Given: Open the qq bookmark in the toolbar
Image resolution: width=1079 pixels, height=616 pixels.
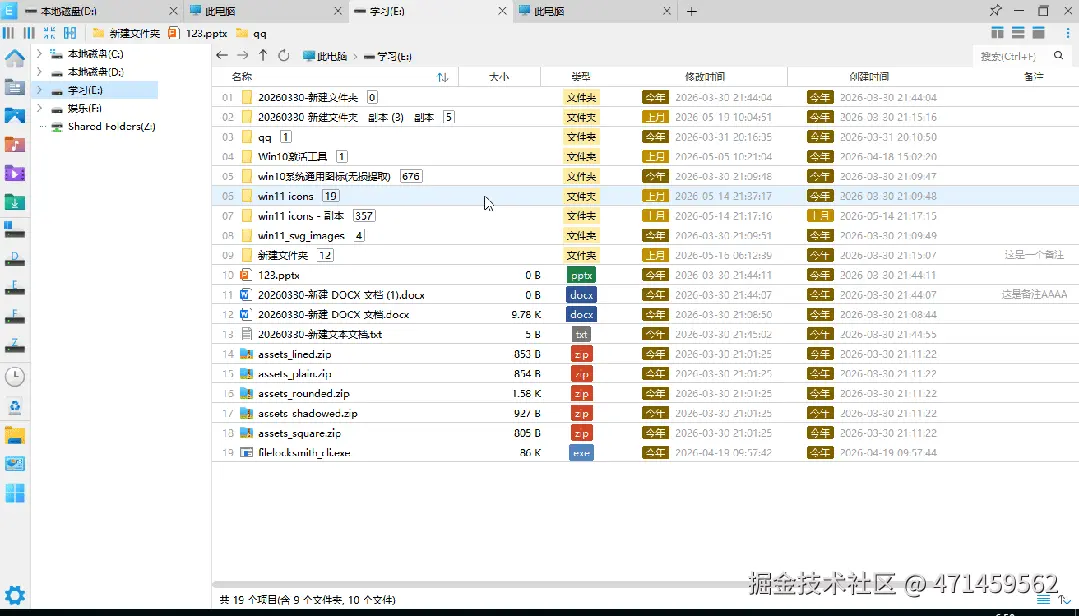Looking at the screenshot, I should click(251, 33).
